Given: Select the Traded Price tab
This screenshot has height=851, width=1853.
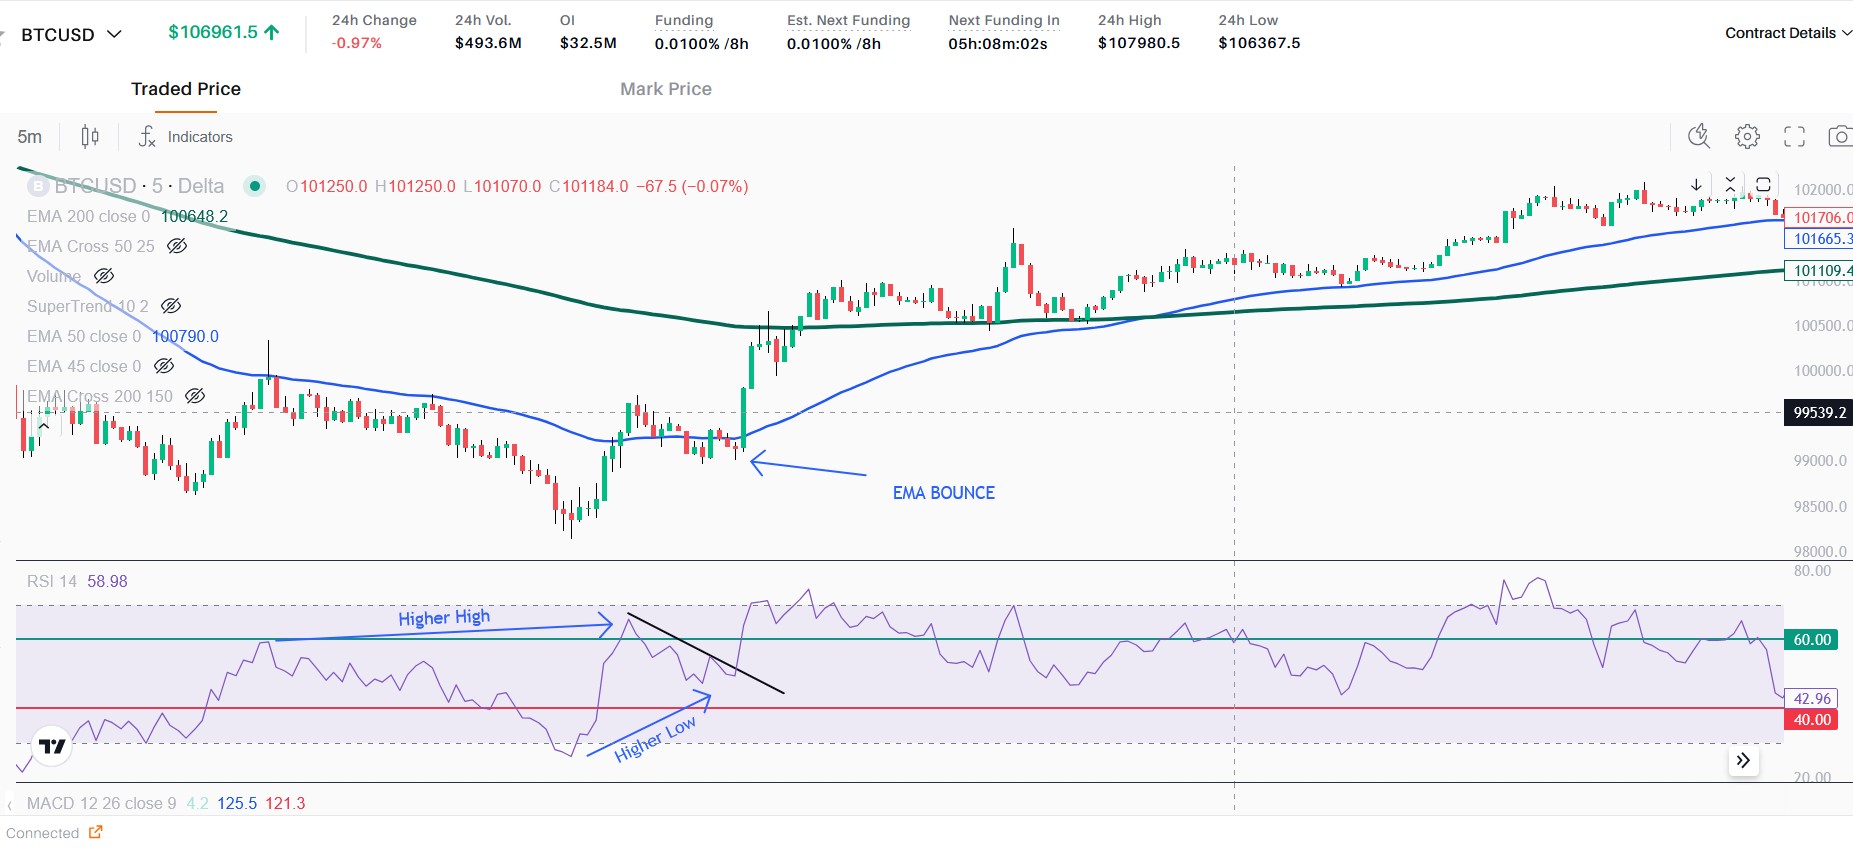Looking at the screenshot, I should [186, 89].
